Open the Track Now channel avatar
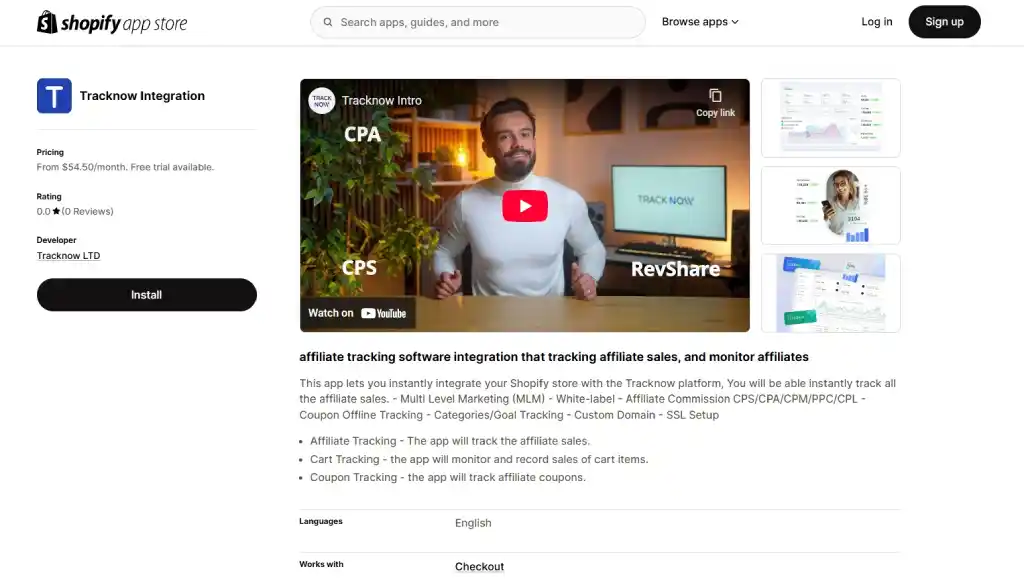Image resolution: width=1024 pixels, height=583 pixels. (321, 101)
